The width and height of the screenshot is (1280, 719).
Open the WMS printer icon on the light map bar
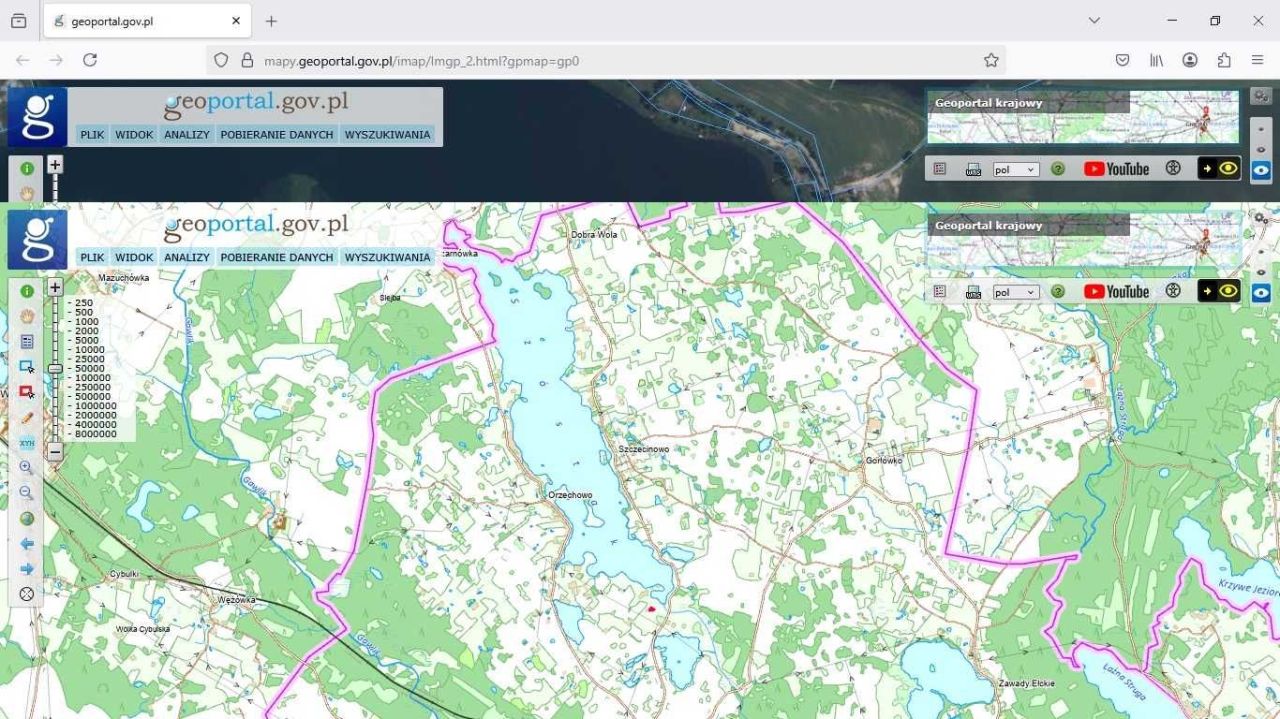973,292
